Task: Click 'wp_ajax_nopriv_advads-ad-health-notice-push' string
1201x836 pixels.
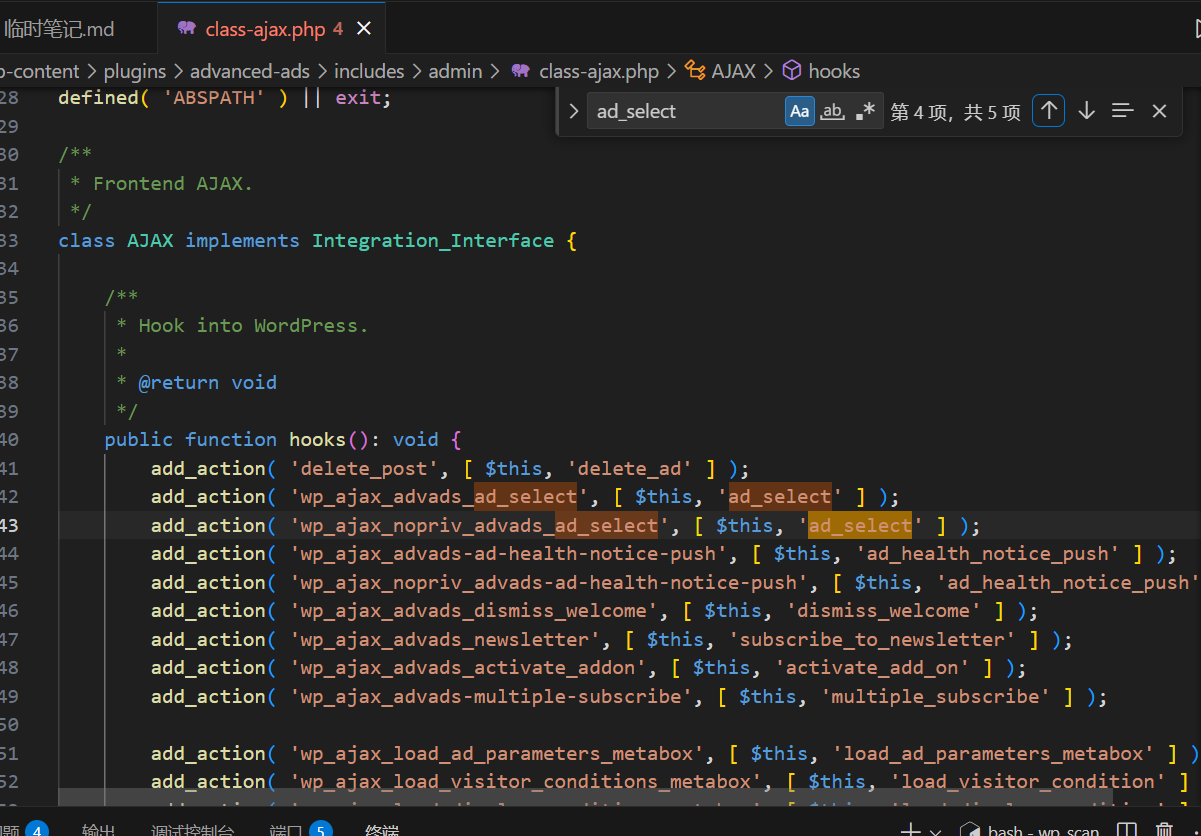Action: click(x=549, y=582)
